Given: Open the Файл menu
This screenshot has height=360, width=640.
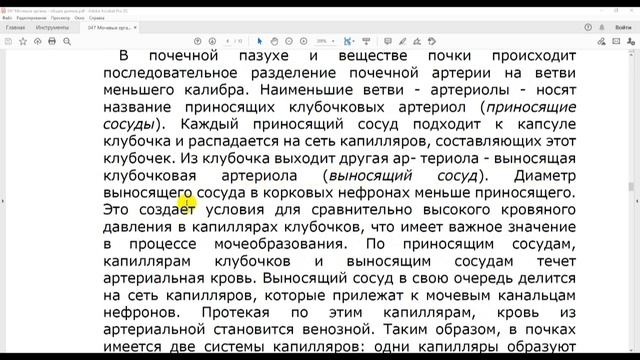Looking at the screenshot, I should tap(7, 18).
